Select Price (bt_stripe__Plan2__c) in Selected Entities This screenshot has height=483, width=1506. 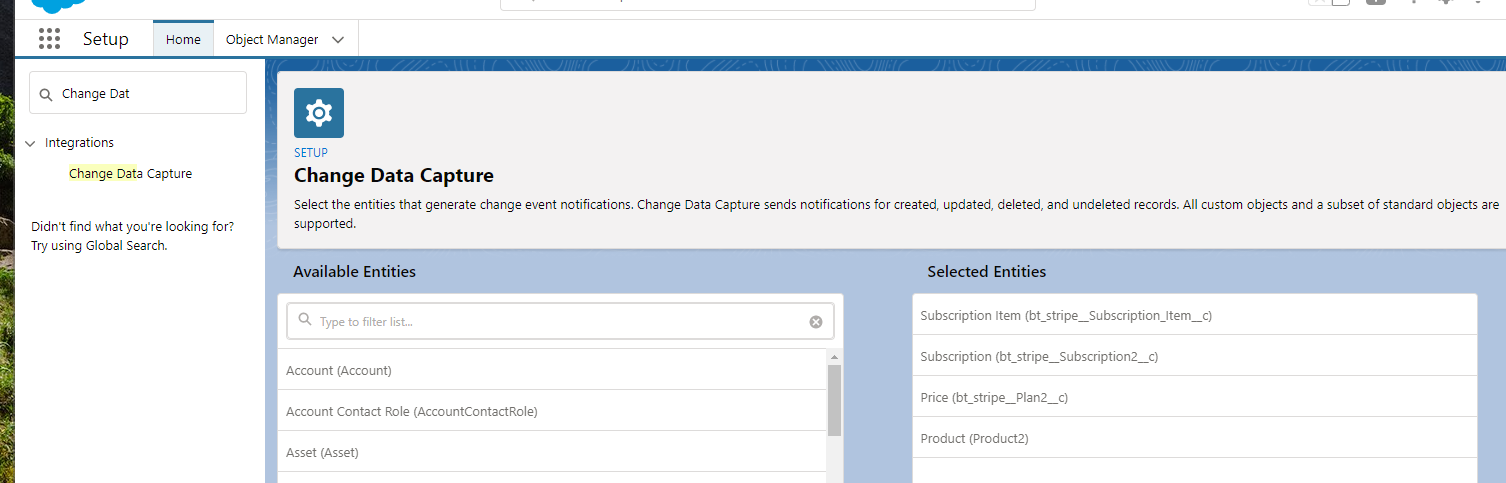(1194, 397)
